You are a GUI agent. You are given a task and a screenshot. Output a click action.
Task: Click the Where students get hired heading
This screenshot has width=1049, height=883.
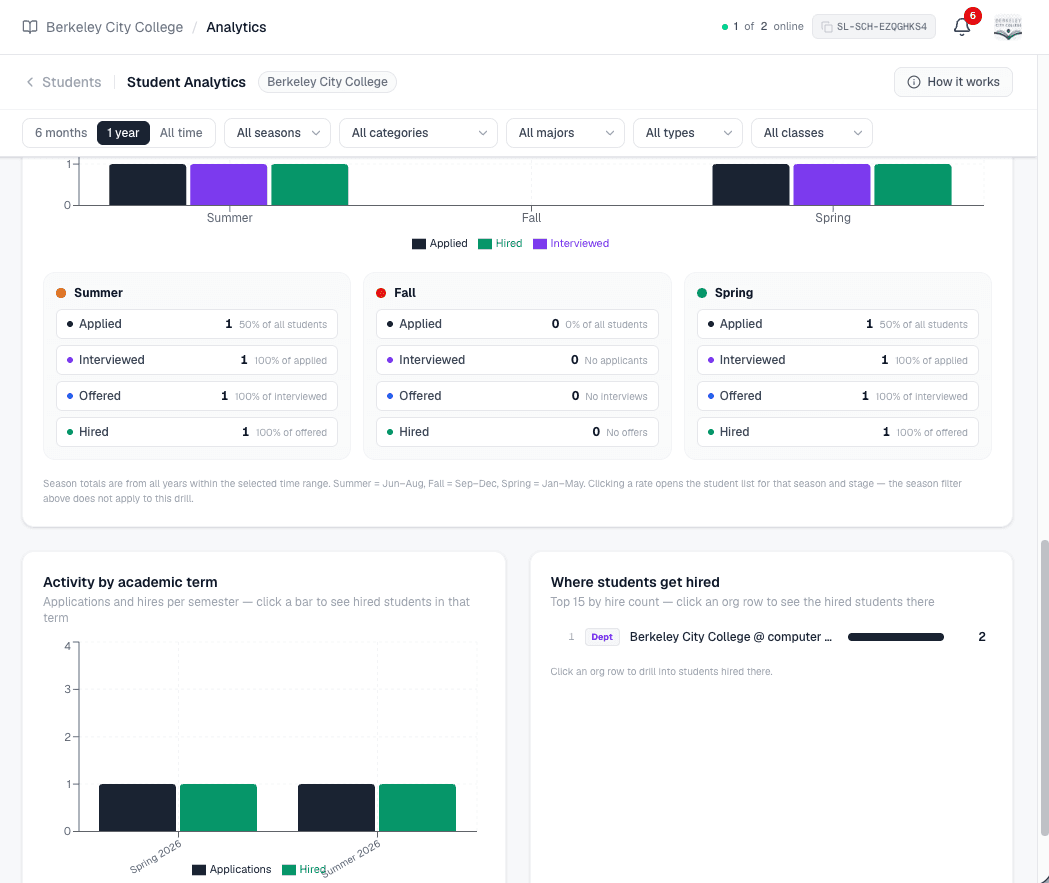635,582
